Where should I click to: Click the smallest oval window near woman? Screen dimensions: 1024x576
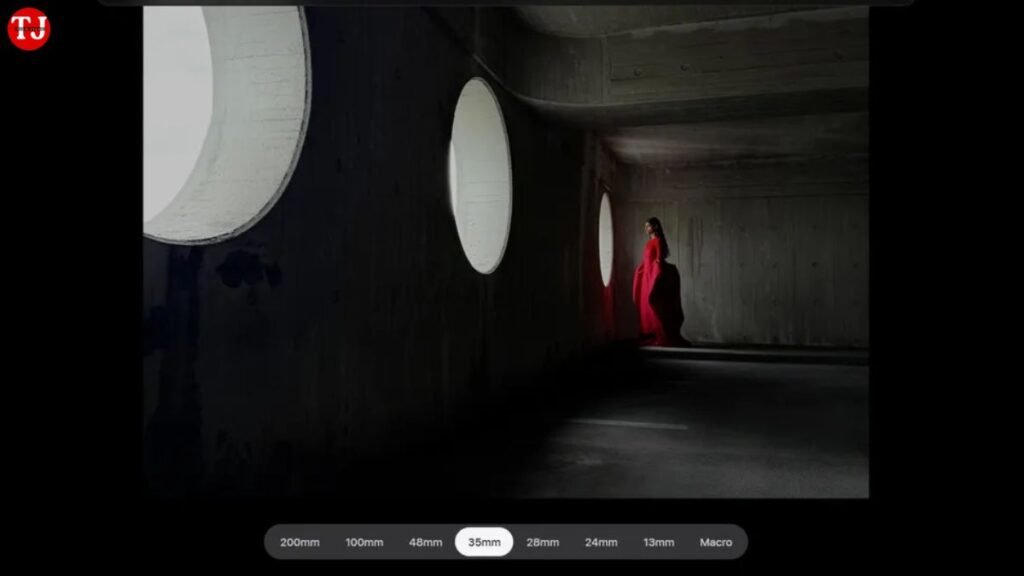click(x=606, y=238)
